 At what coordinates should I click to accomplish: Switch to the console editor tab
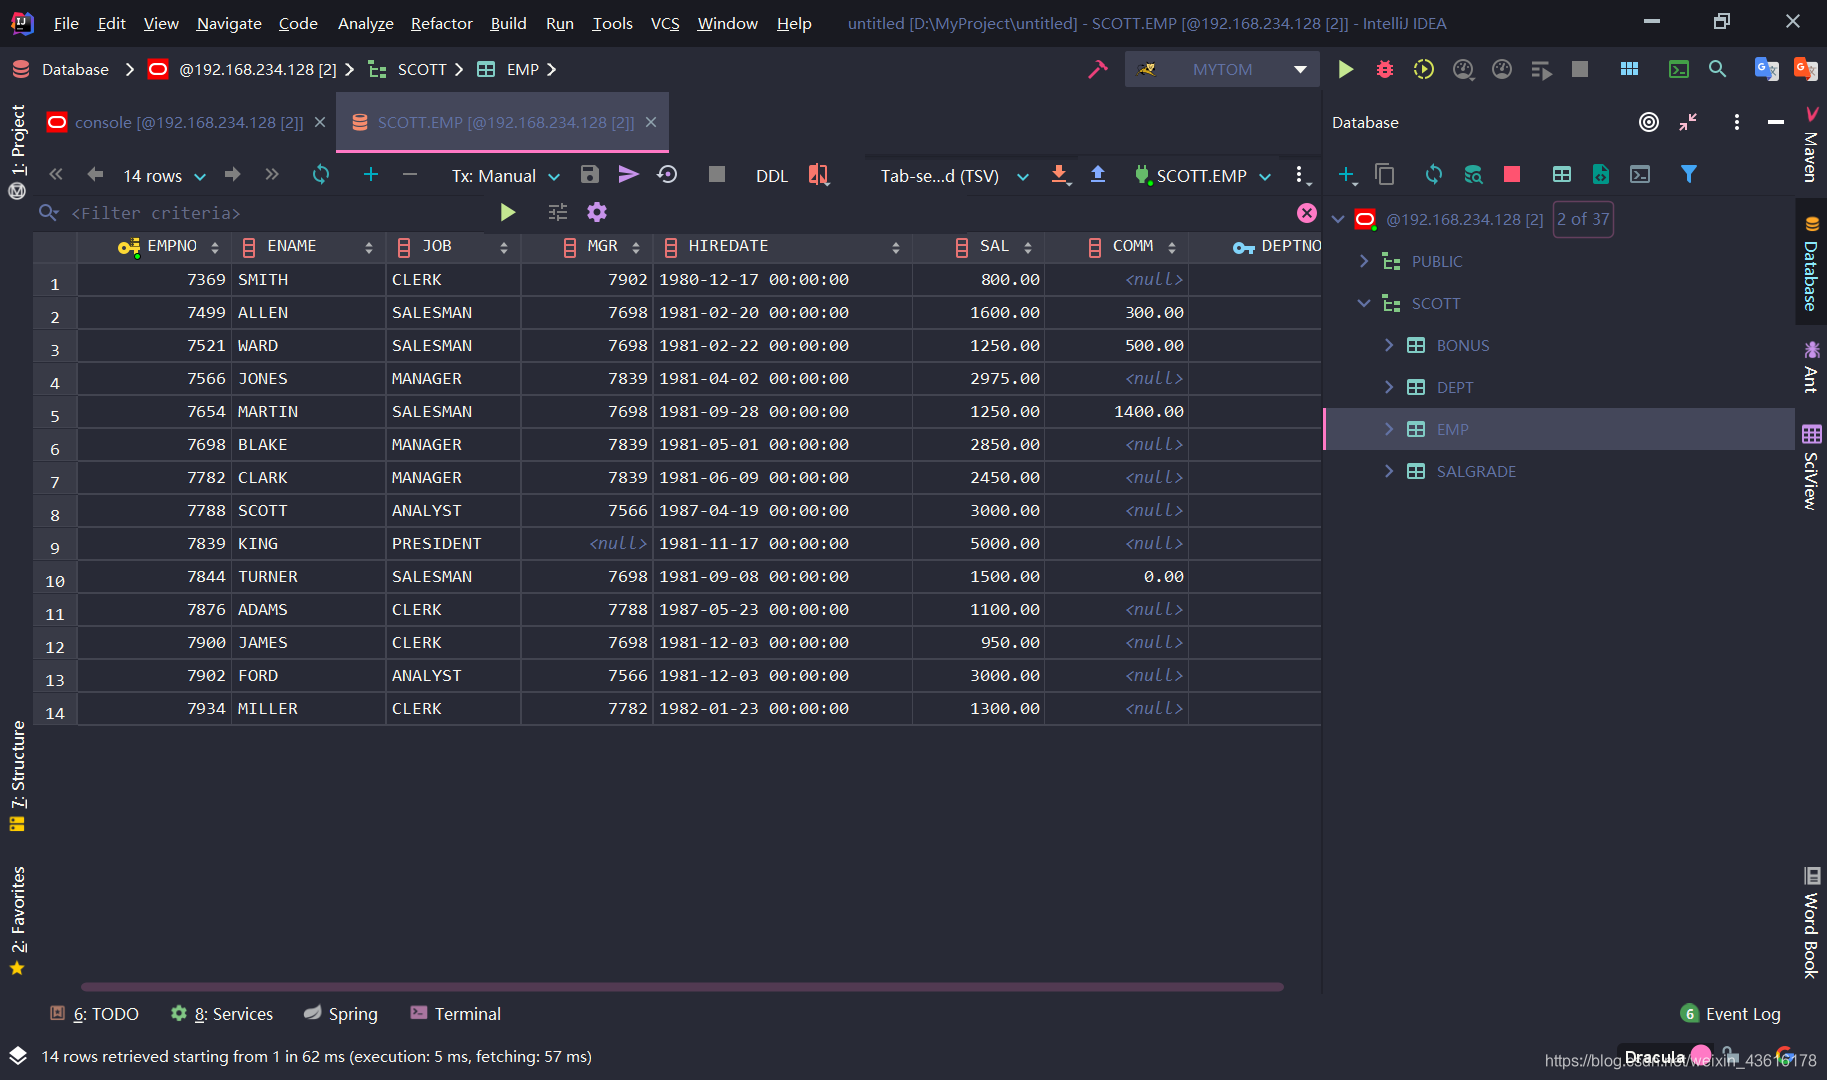coord(188,122)
